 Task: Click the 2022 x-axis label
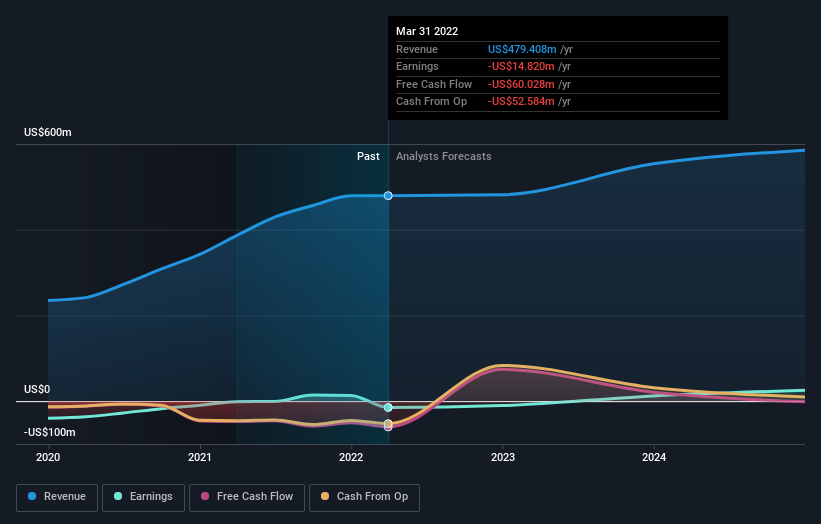pyautogui.click(x=351, y=457)
